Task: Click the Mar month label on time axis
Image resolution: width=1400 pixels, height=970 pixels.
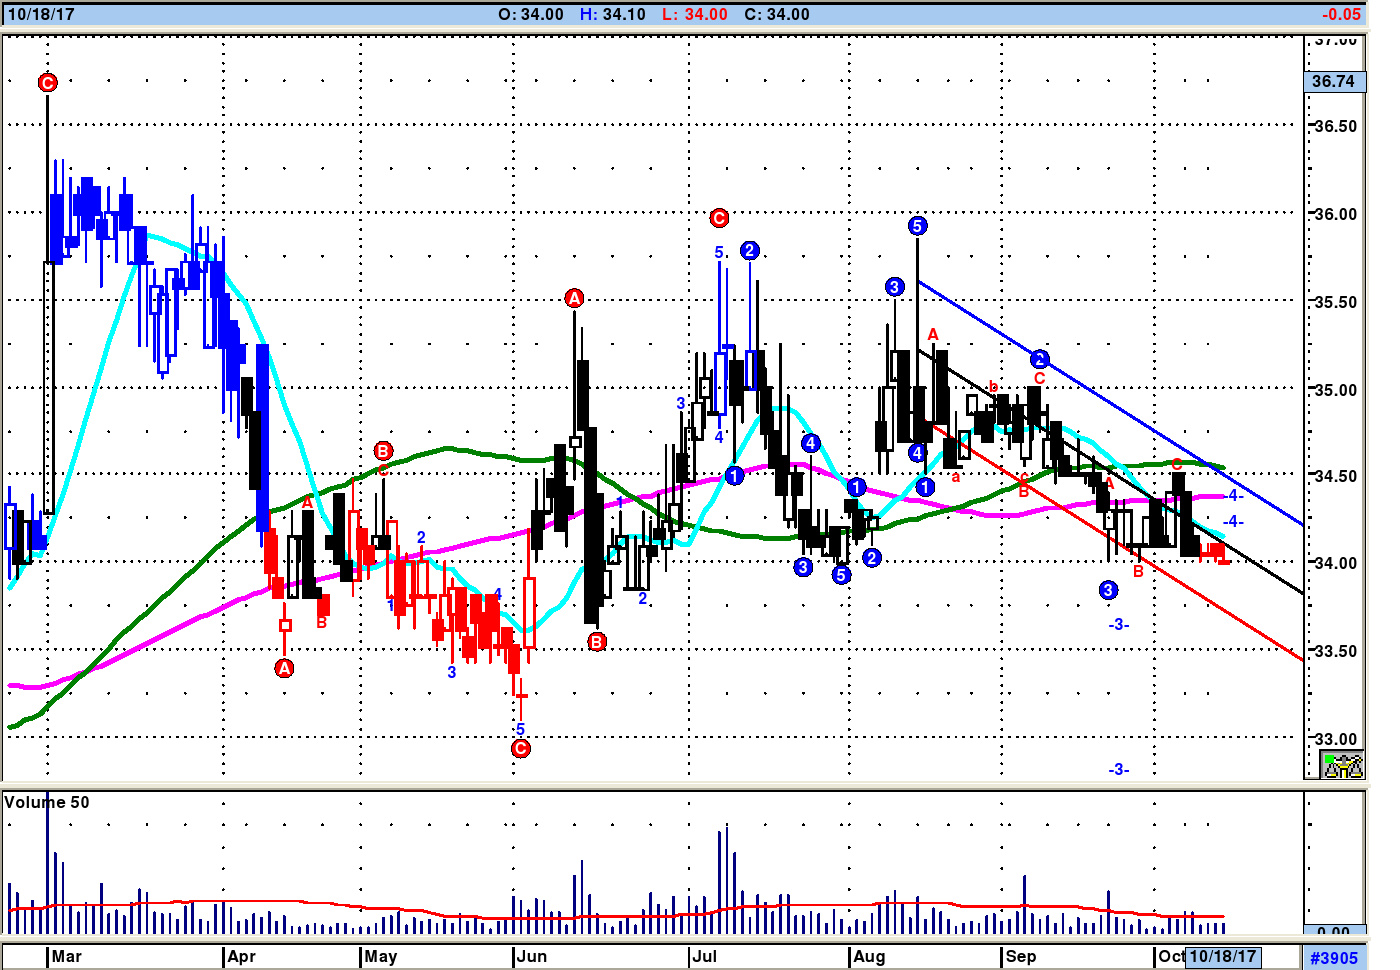Action: (67, 956)
